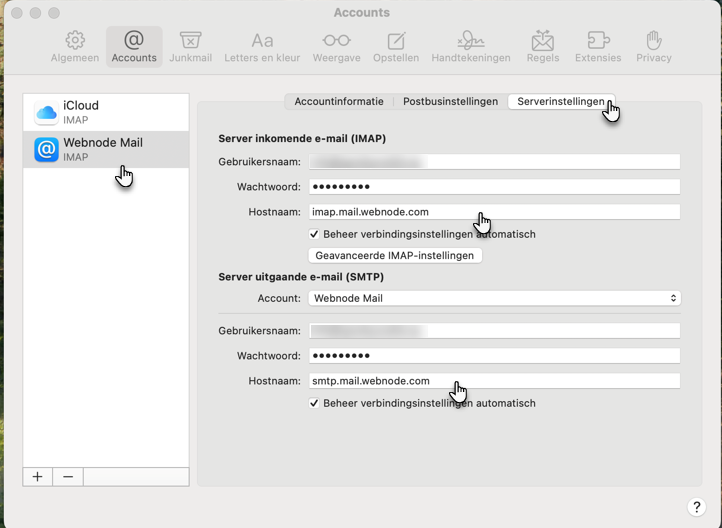Add a new account with plus button
This screenshot has width=722, height=528.
point(38,477)
